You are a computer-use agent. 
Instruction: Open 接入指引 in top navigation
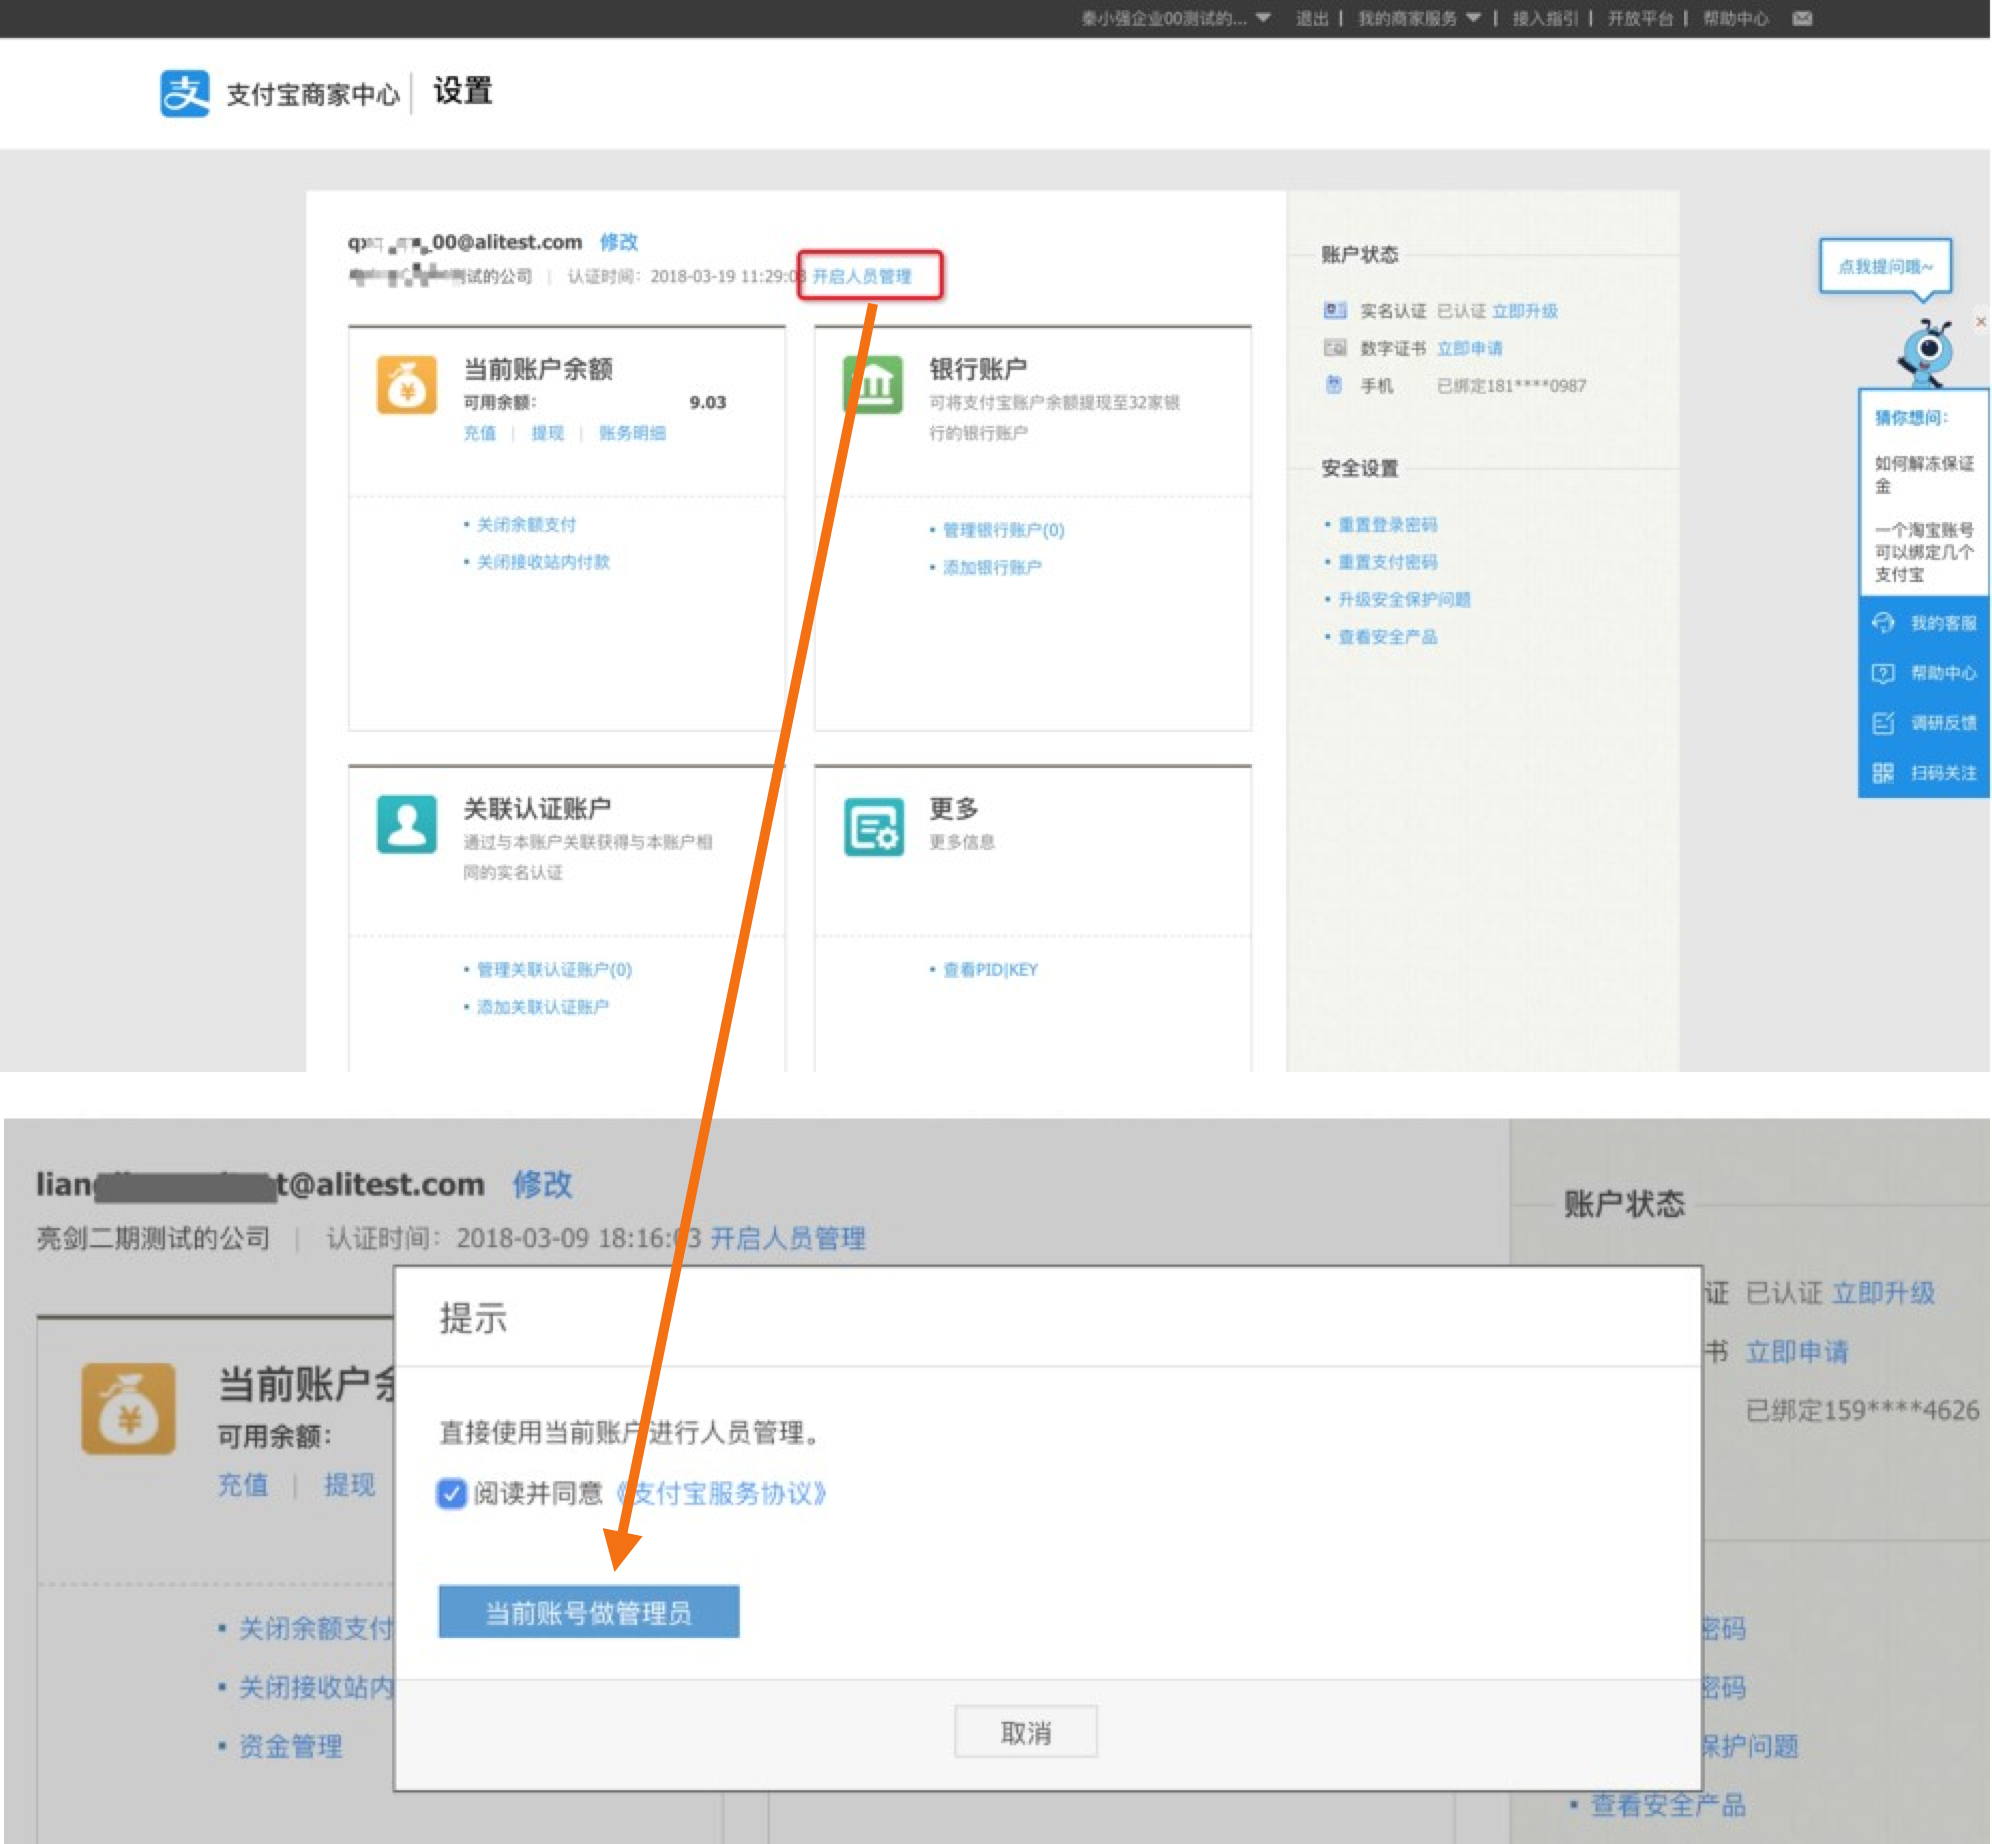(1544, 18)
